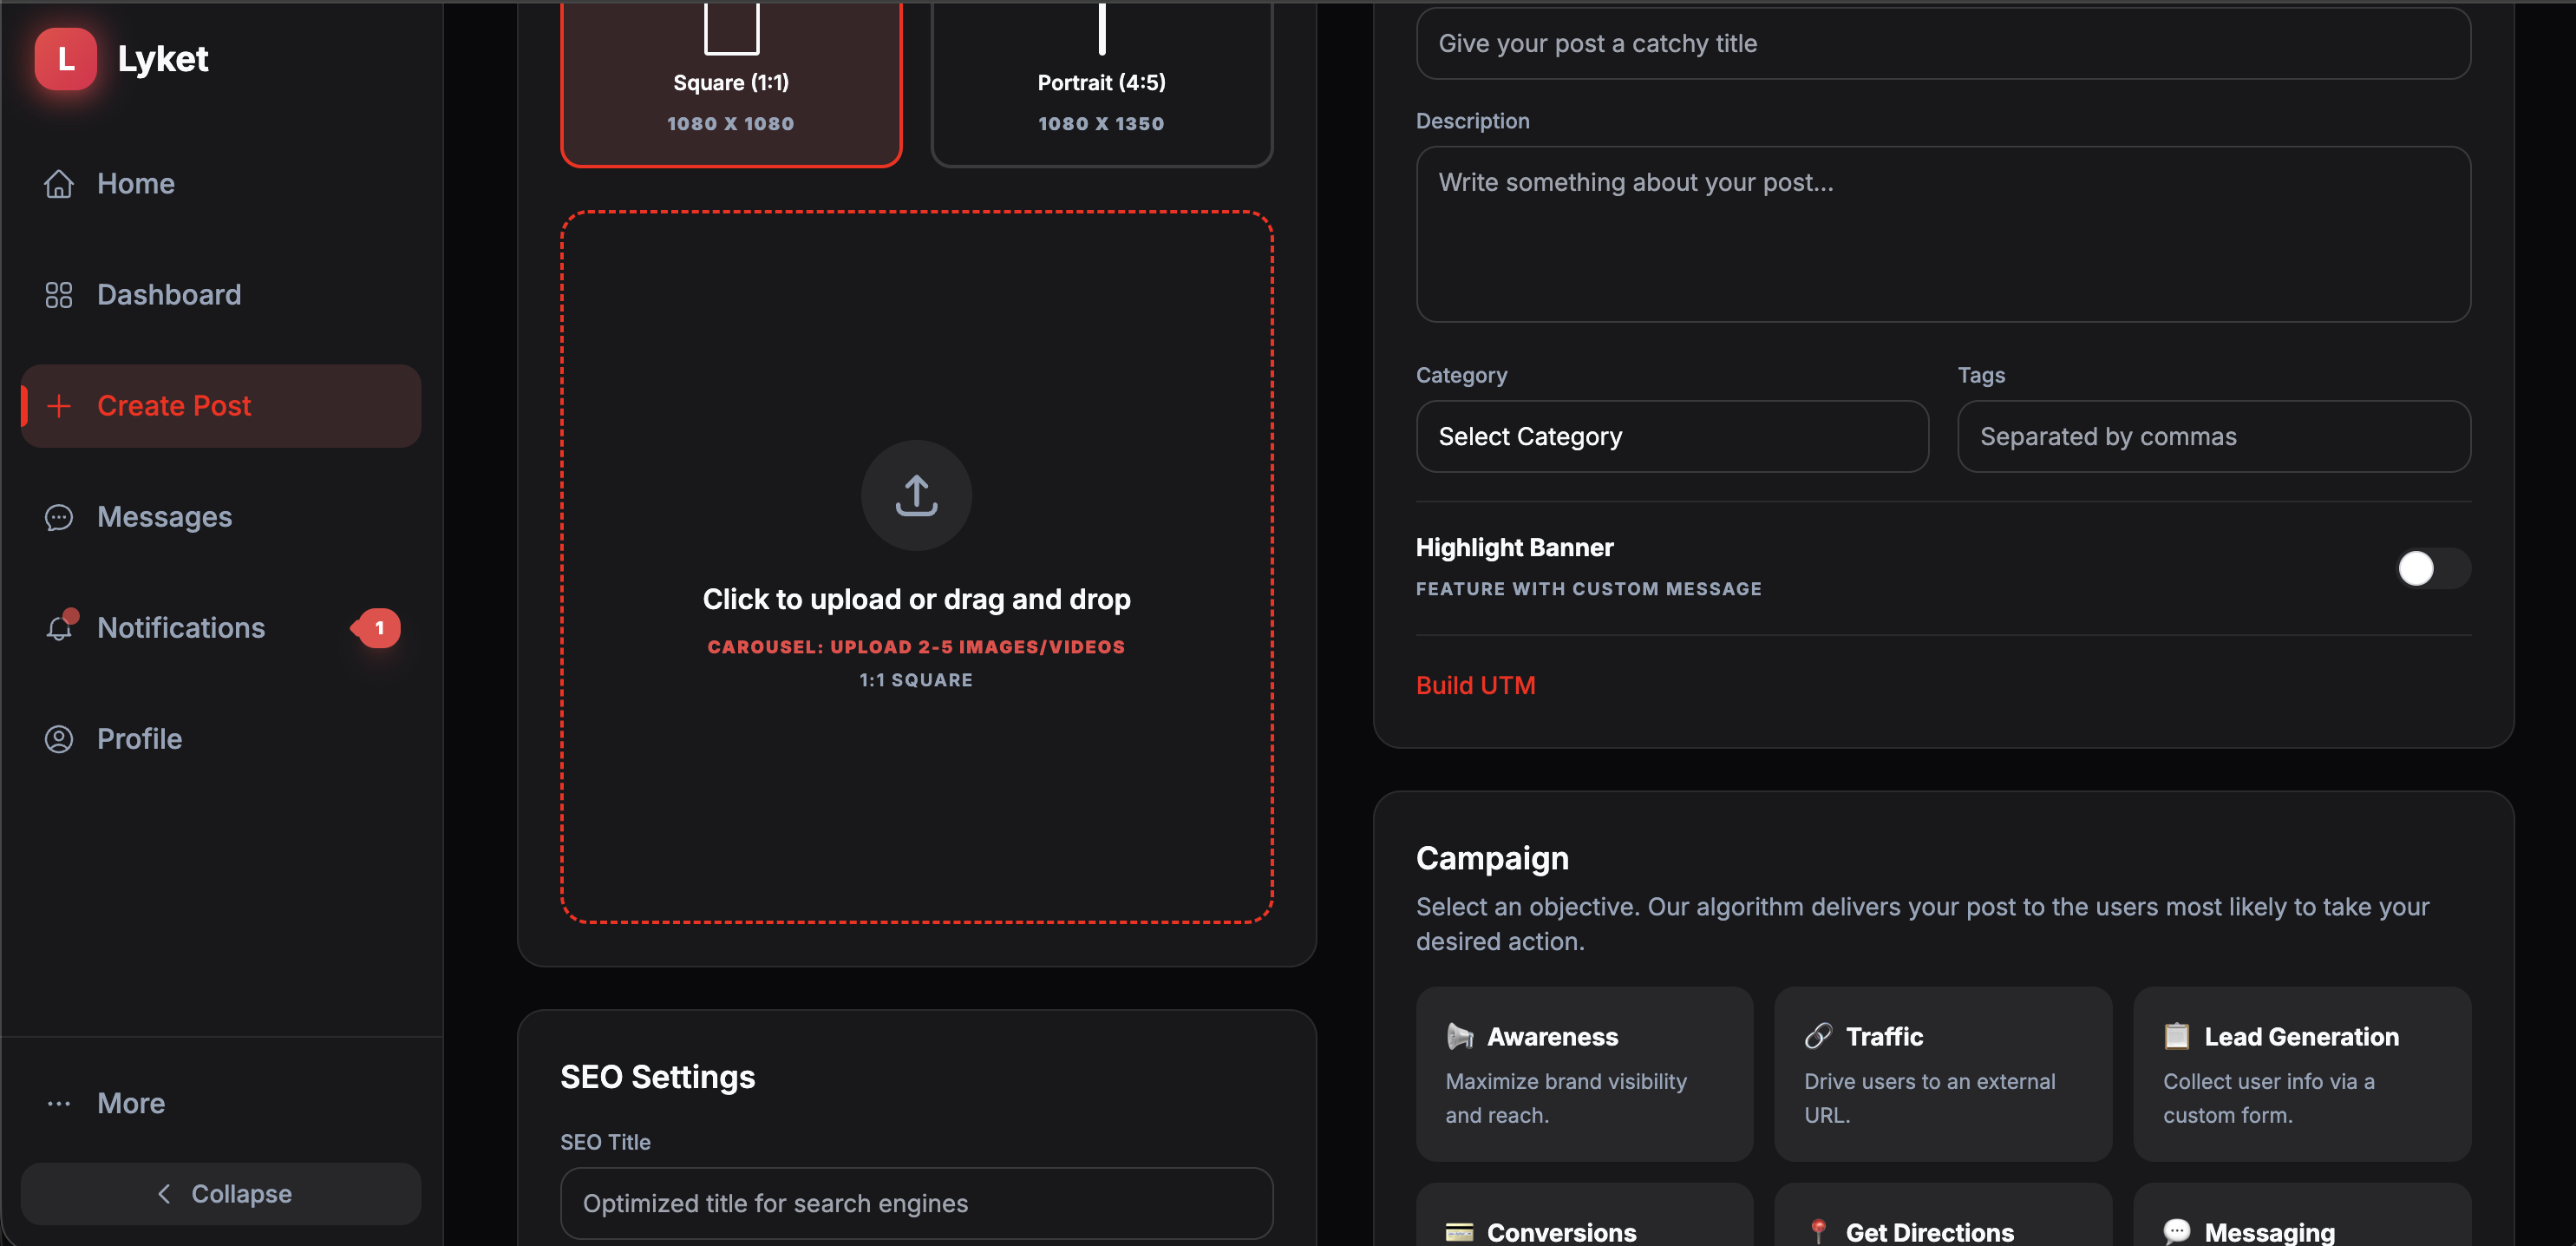Click the 'Highlight Banner' label

coord(1514,548)
